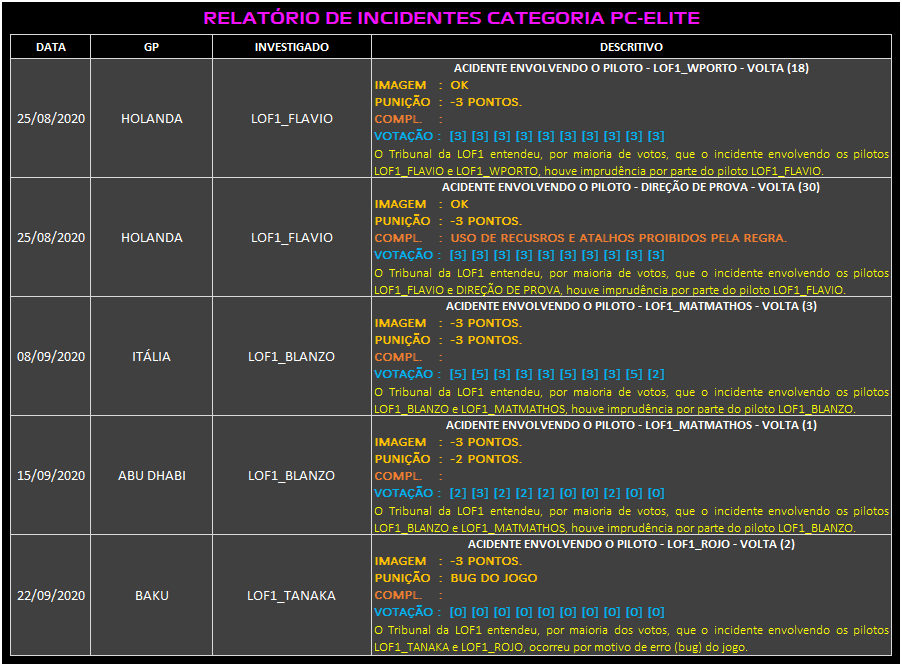The width and height of the screenshot is (902, 666).
Task: Click the PUNIÇÃO label in the BAKU row
Action: pyautogui.click(x=402, y=578)
